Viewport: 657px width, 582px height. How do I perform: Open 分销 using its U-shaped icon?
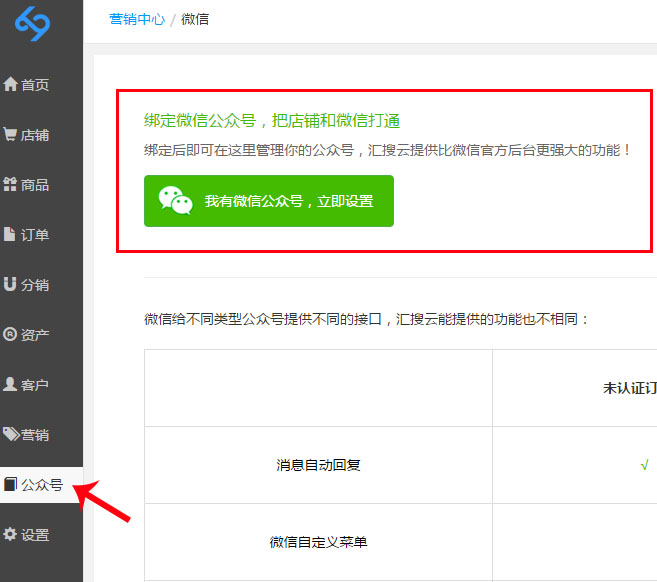[x=11, y=285]
